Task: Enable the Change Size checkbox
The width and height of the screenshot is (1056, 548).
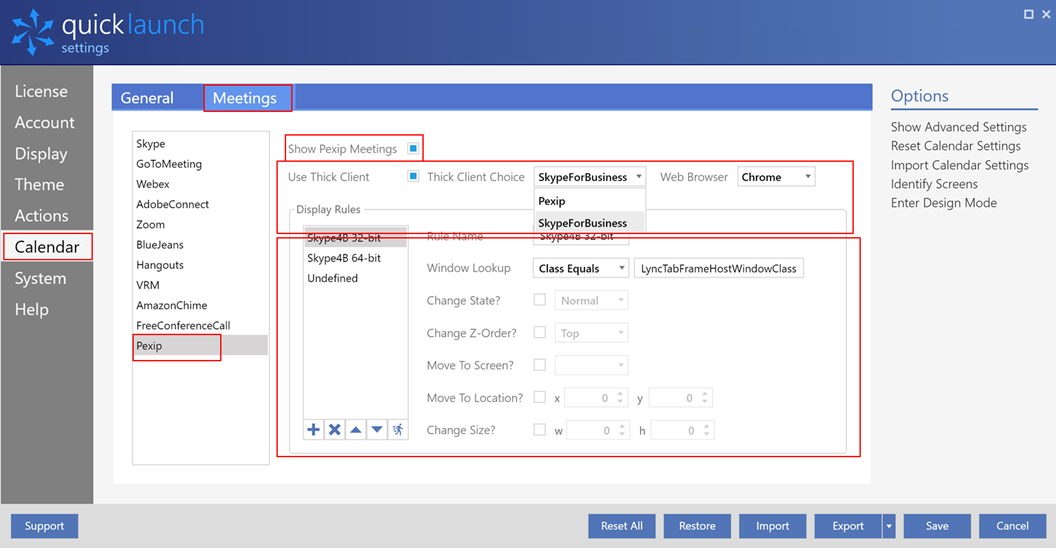Action: tap(539, 430)
